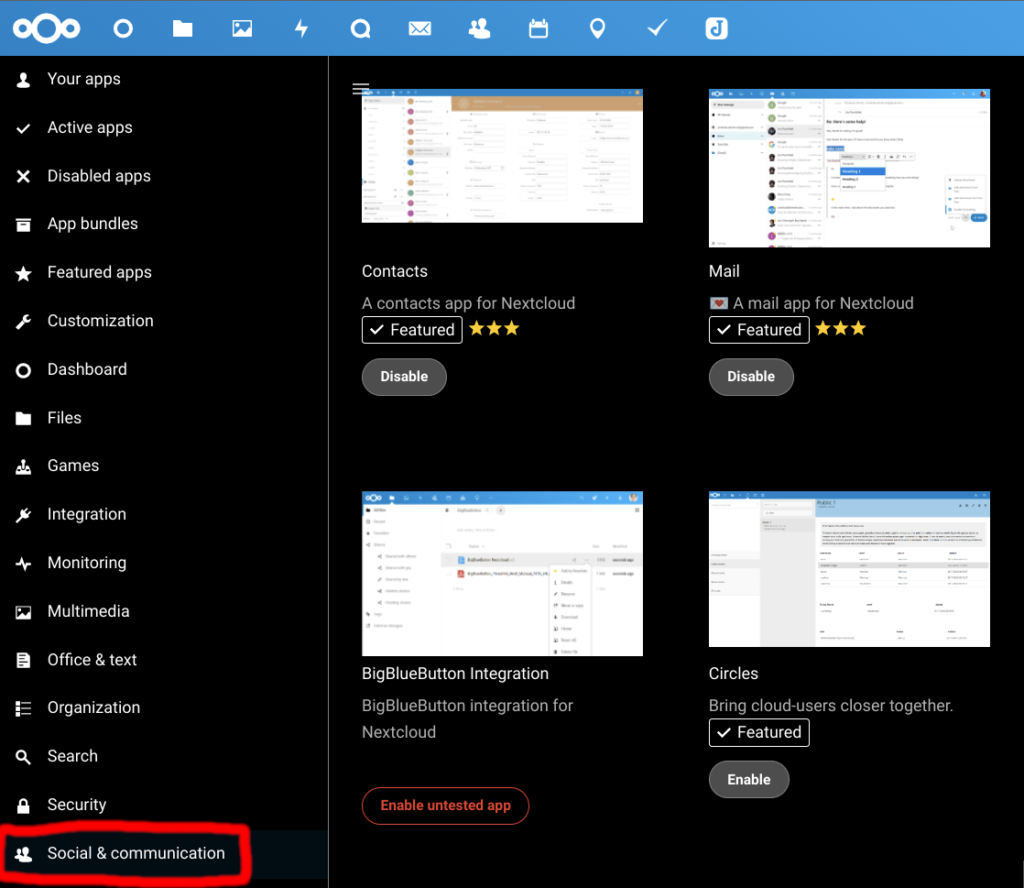Click the pulse icon beside Monitoring
Image resolution: width=1024 pixels, height=888 pixels.
click(x=24, y=563)
